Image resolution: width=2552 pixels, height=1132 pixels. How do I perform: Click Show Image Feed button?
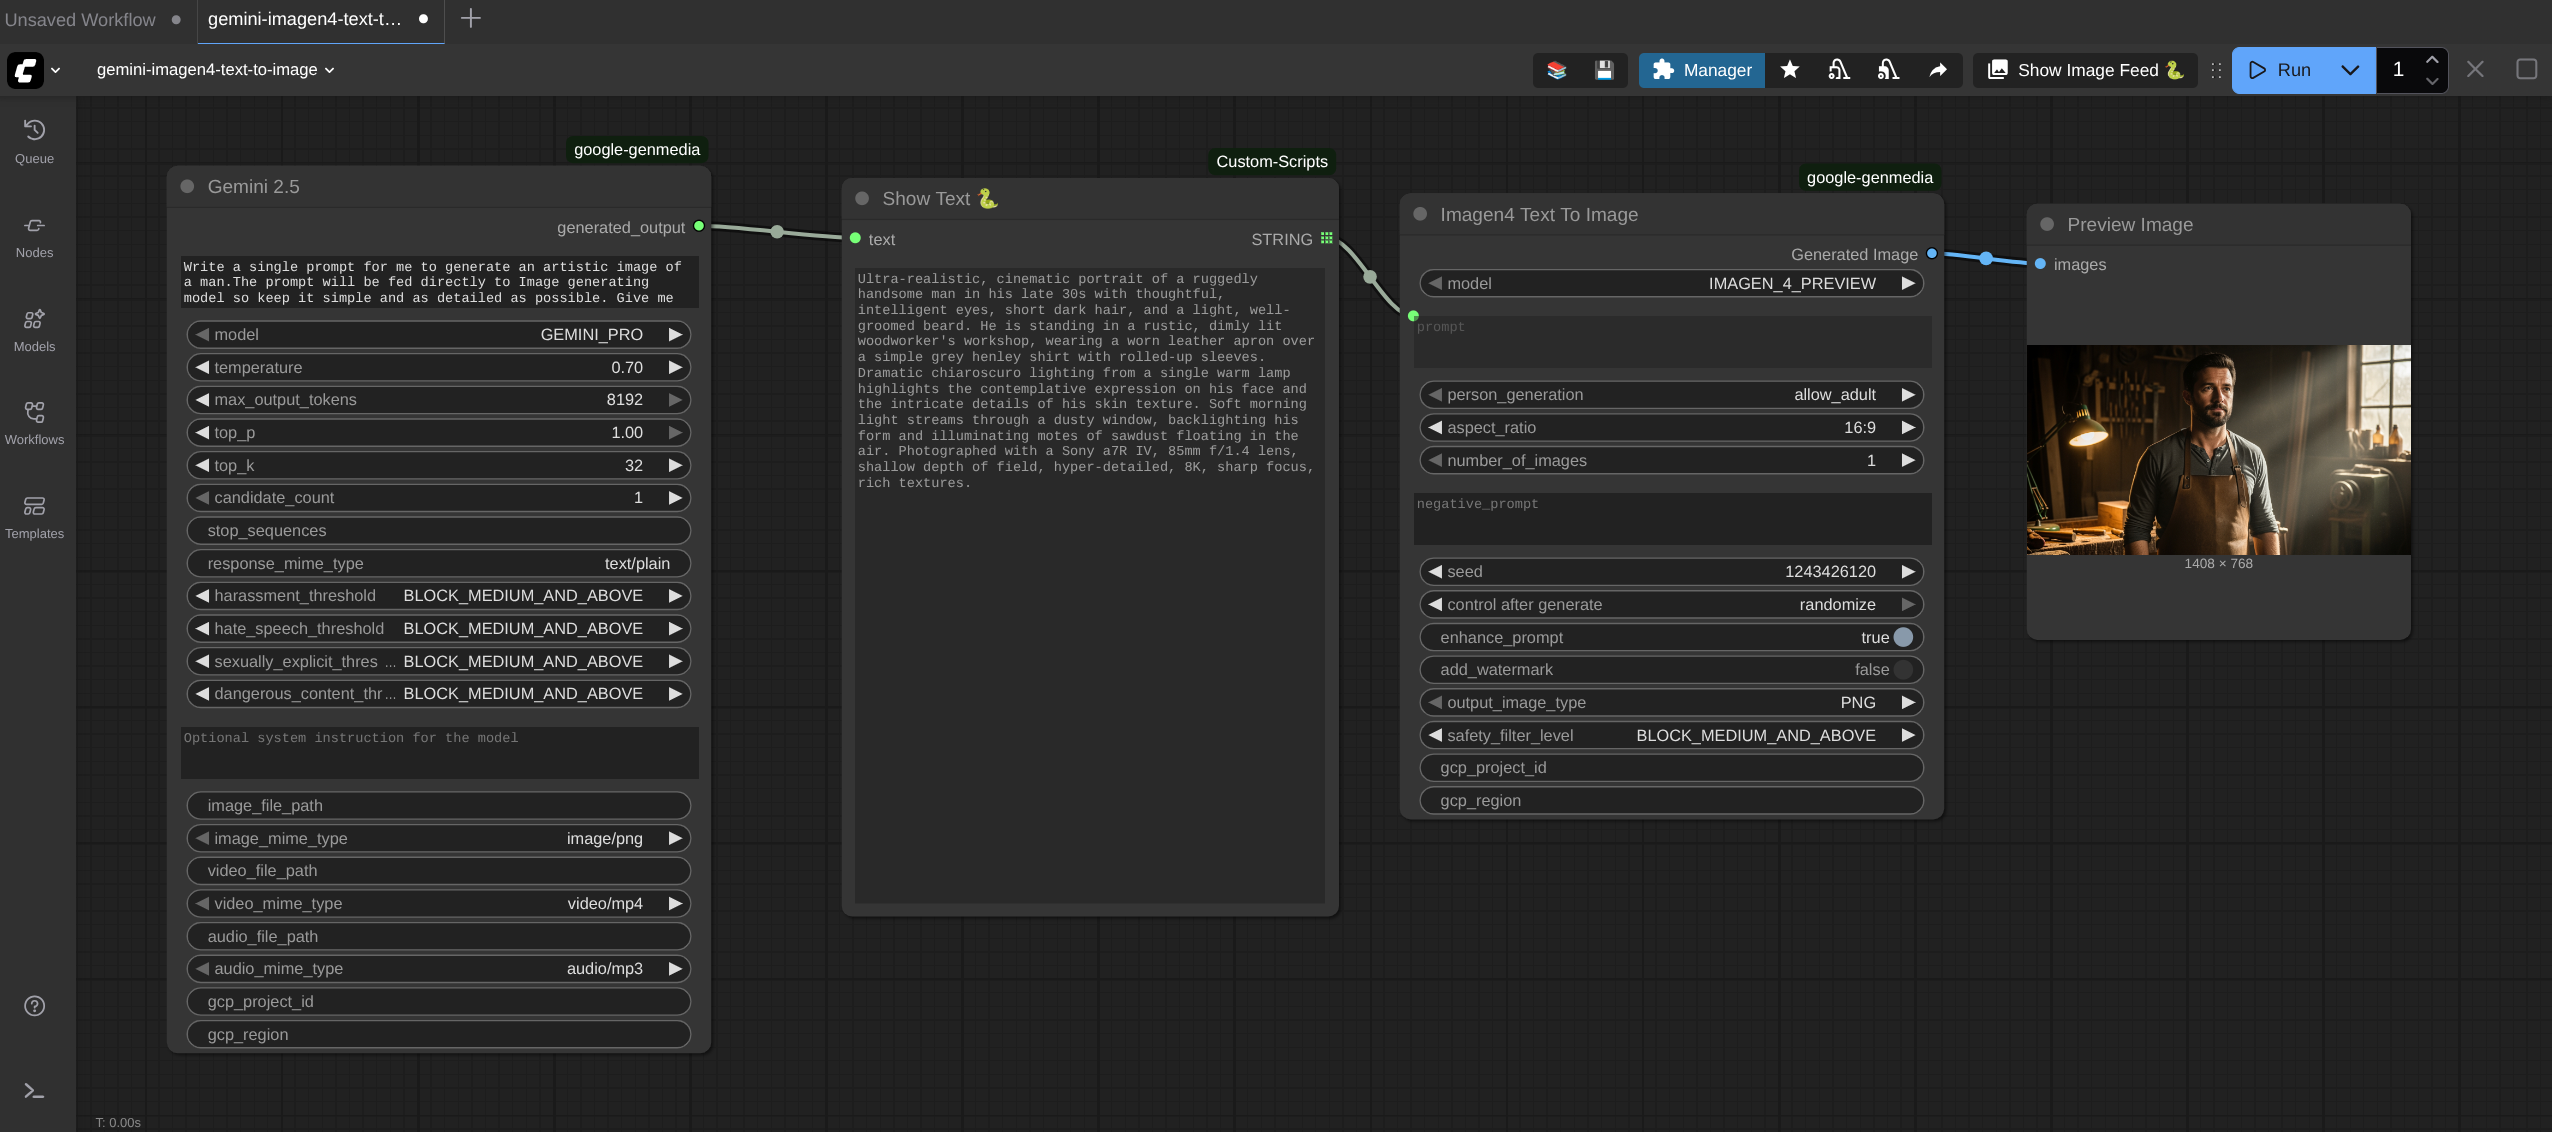coord(2085,70)
